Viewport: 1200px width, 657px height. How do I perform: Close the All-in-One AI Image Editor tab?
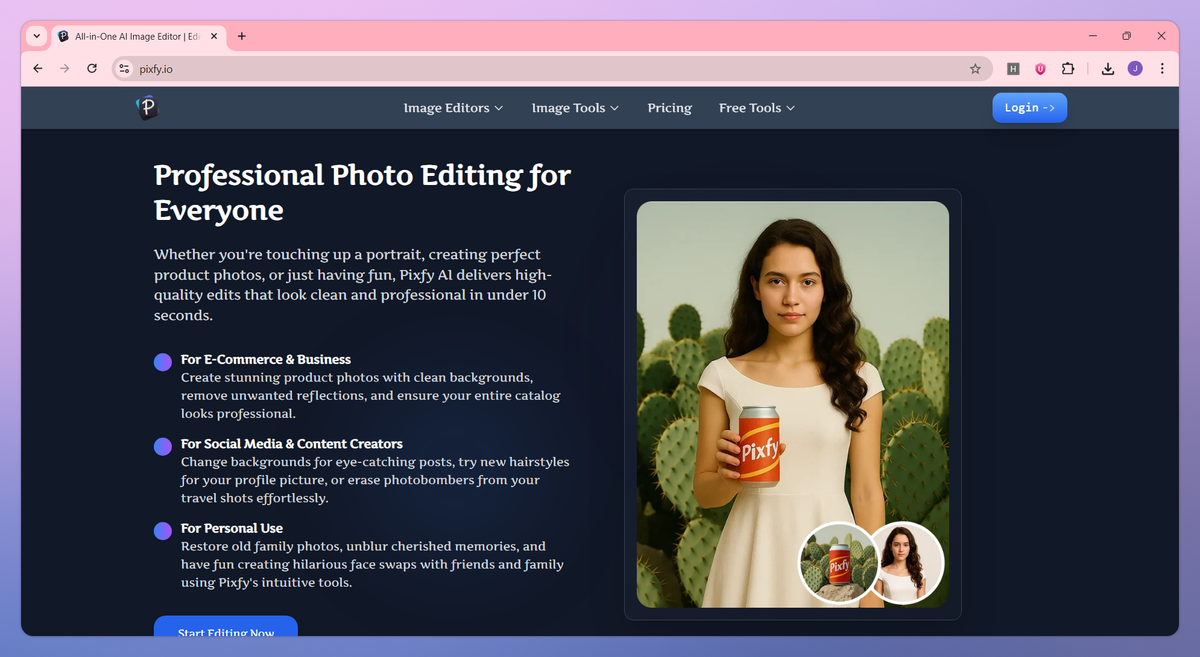pyautogui.click(x=213, y=36)
